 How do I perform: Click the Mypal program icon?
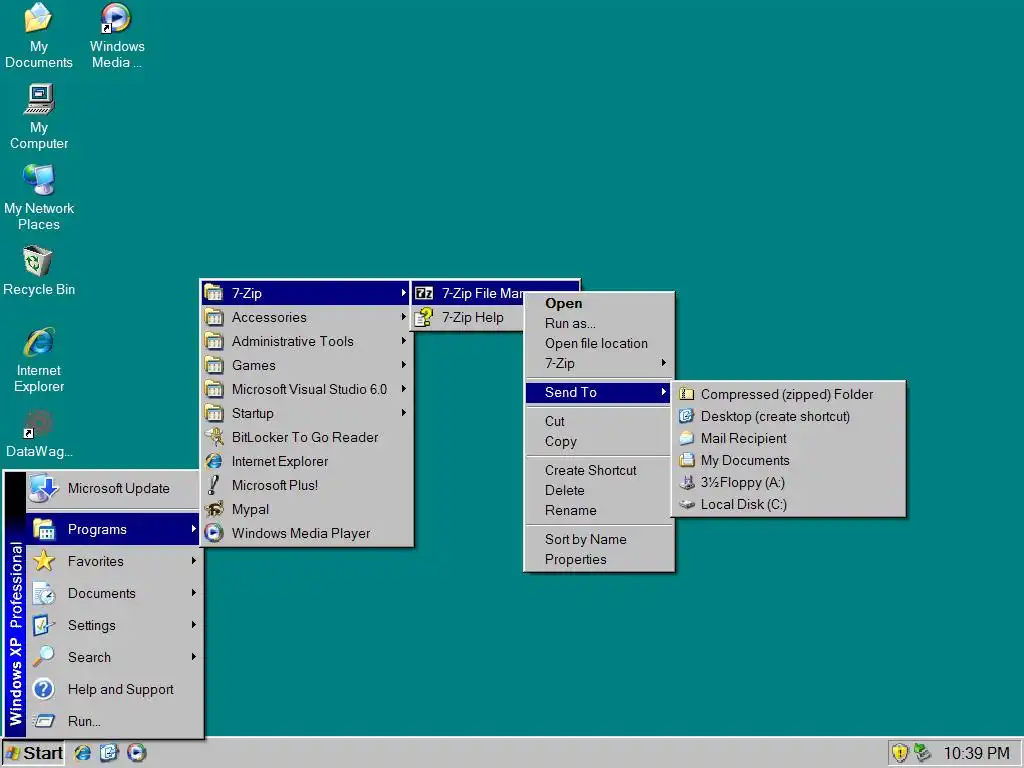click(214, 509)
